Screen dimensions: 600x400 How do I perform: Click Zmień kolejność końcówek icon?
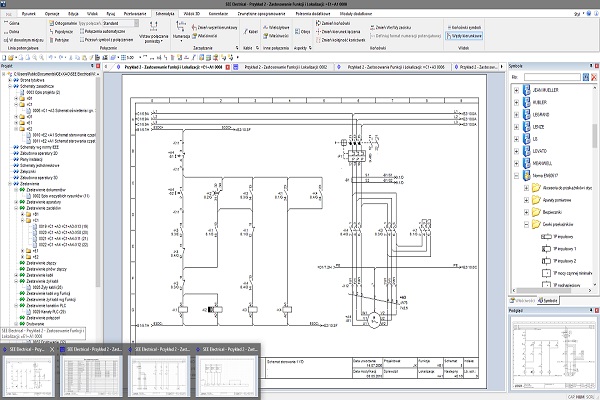318,40
